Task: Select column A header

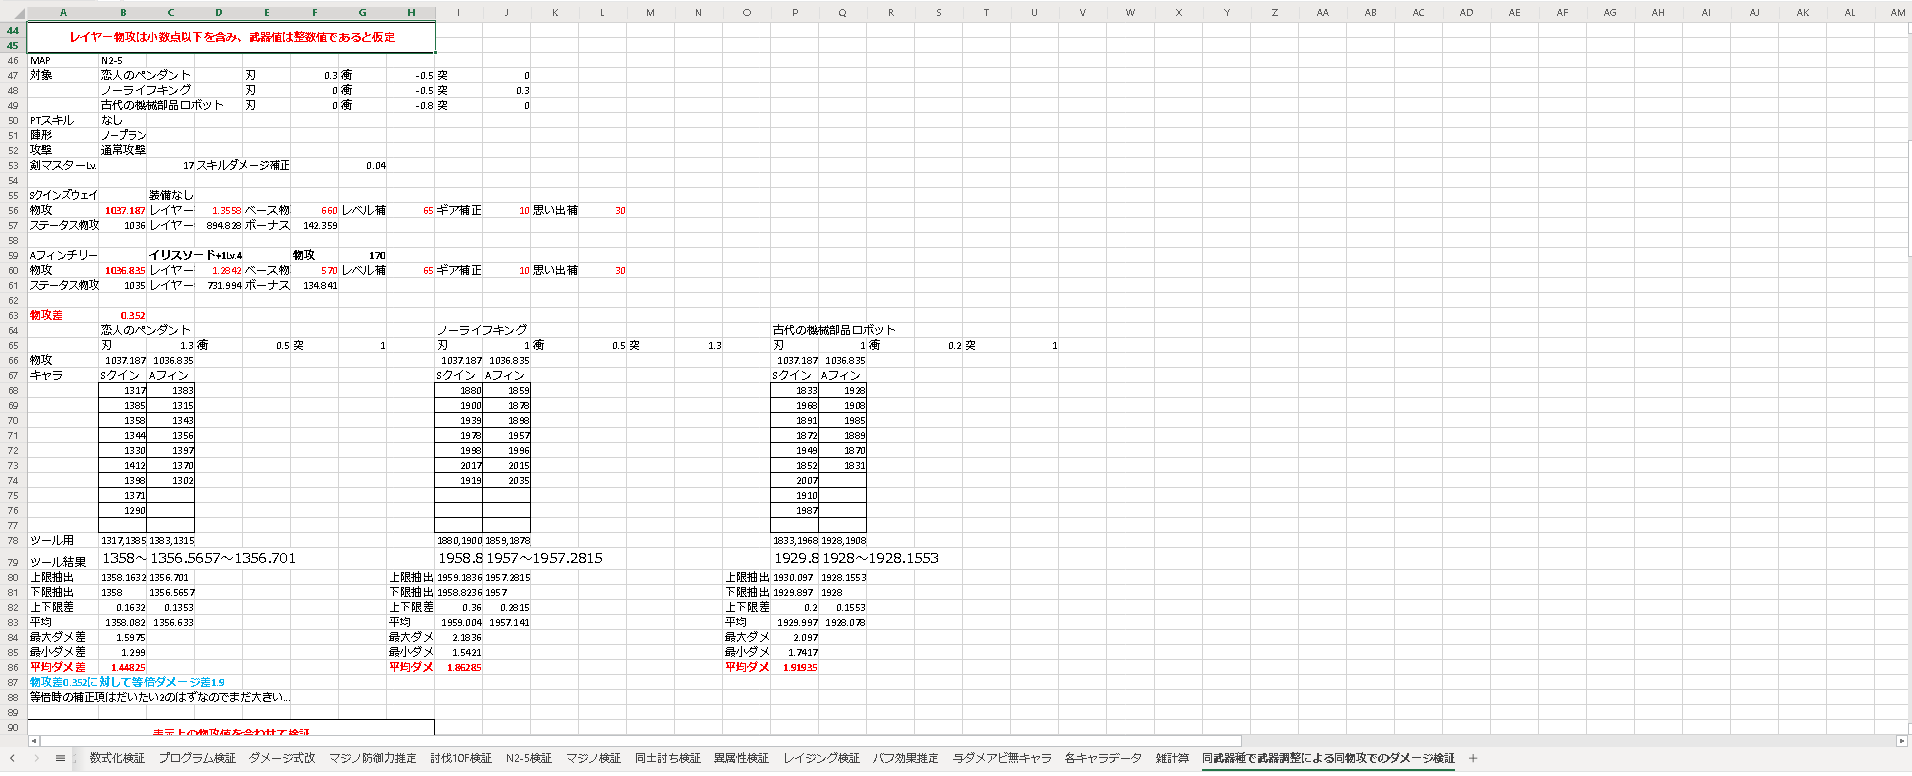Action: pos(63,13)
